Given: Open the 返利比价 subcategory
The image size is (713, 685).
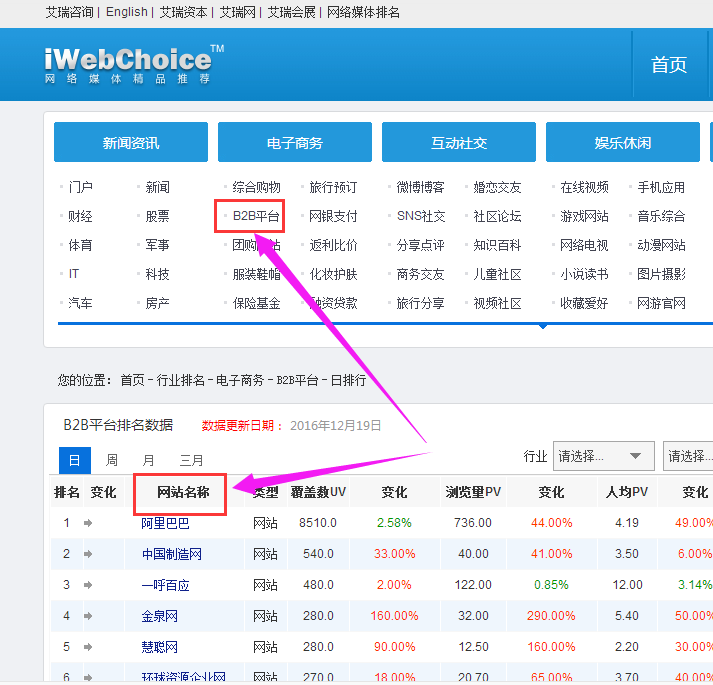Looking at the screenshot, I should pyautogui.click(x=333, y=245).
